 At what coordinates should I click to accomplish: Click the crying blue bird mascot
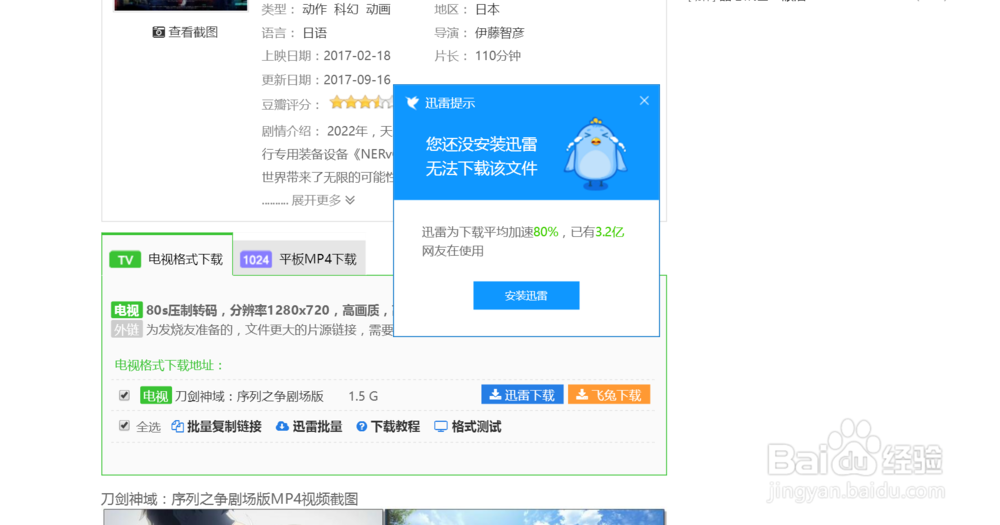point(596,154)
